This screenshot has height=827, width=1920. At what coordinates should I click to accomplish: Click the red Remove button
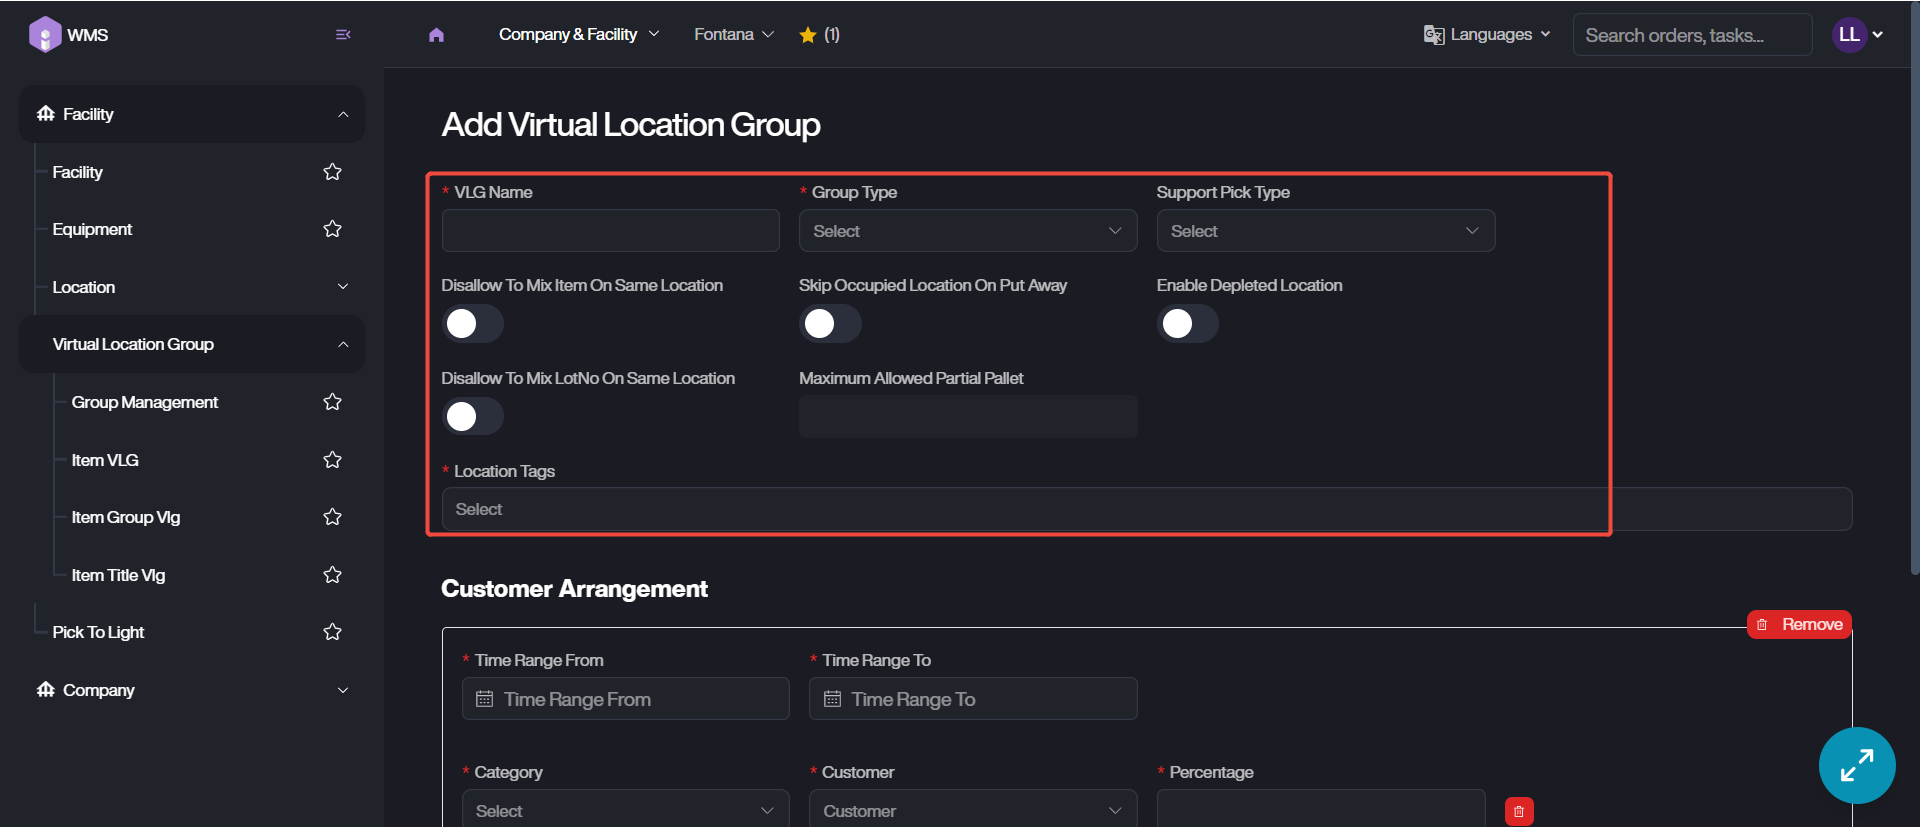(1799, 624)
